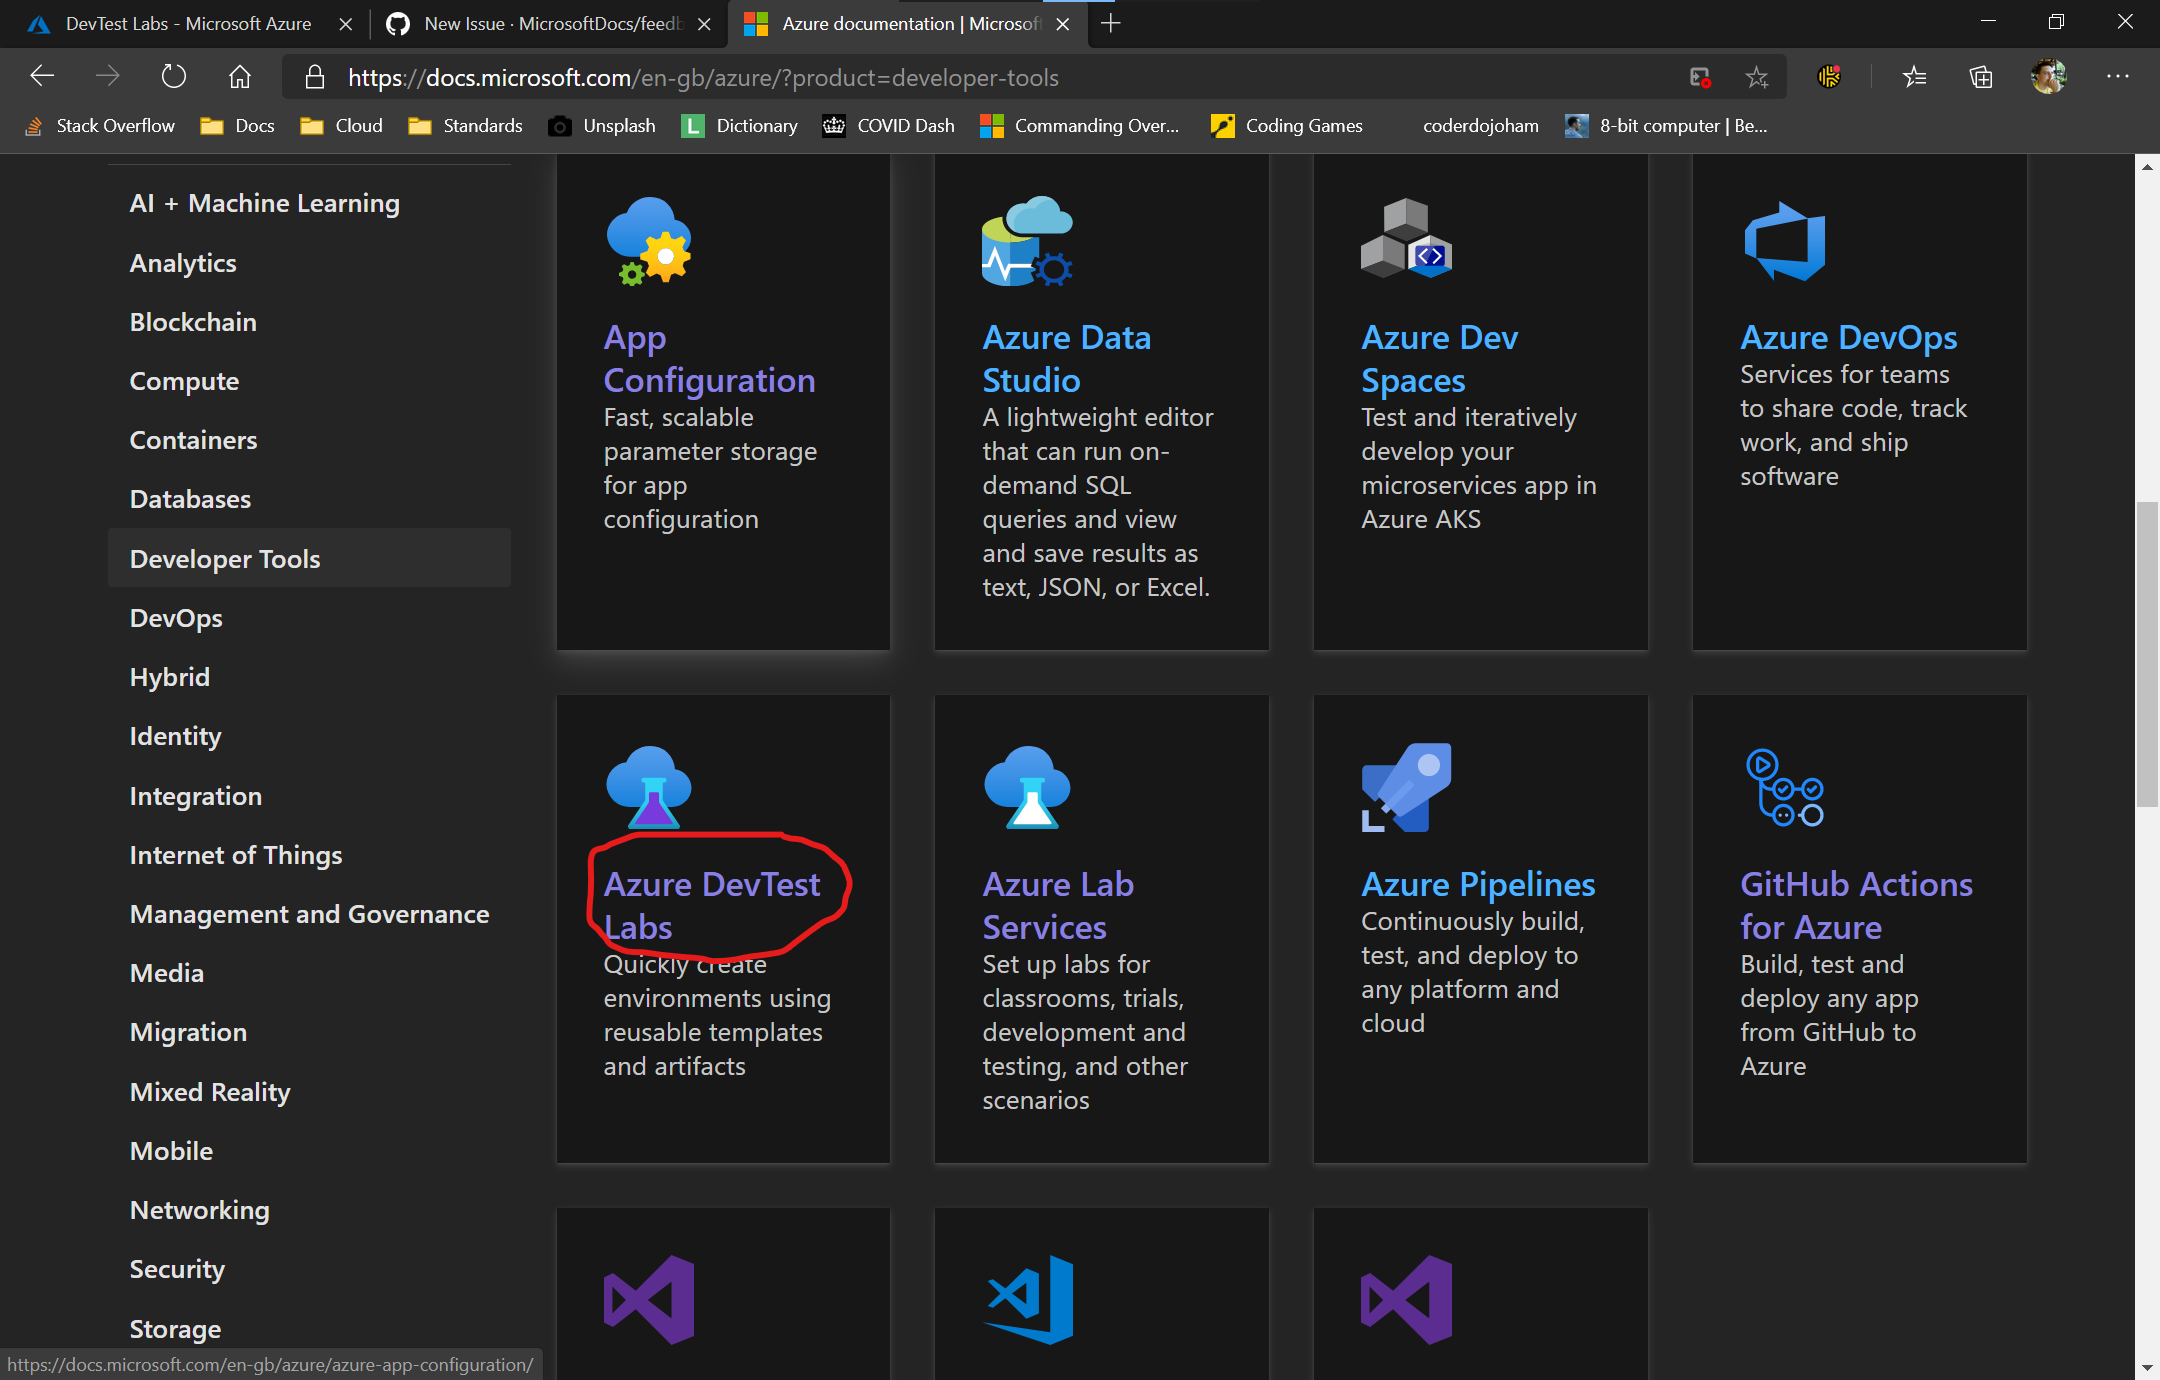This screenshot has height=1380, width=2160.
Task: Switch to the DevTest Labs Azure tab
Action: tap(188, 23)
